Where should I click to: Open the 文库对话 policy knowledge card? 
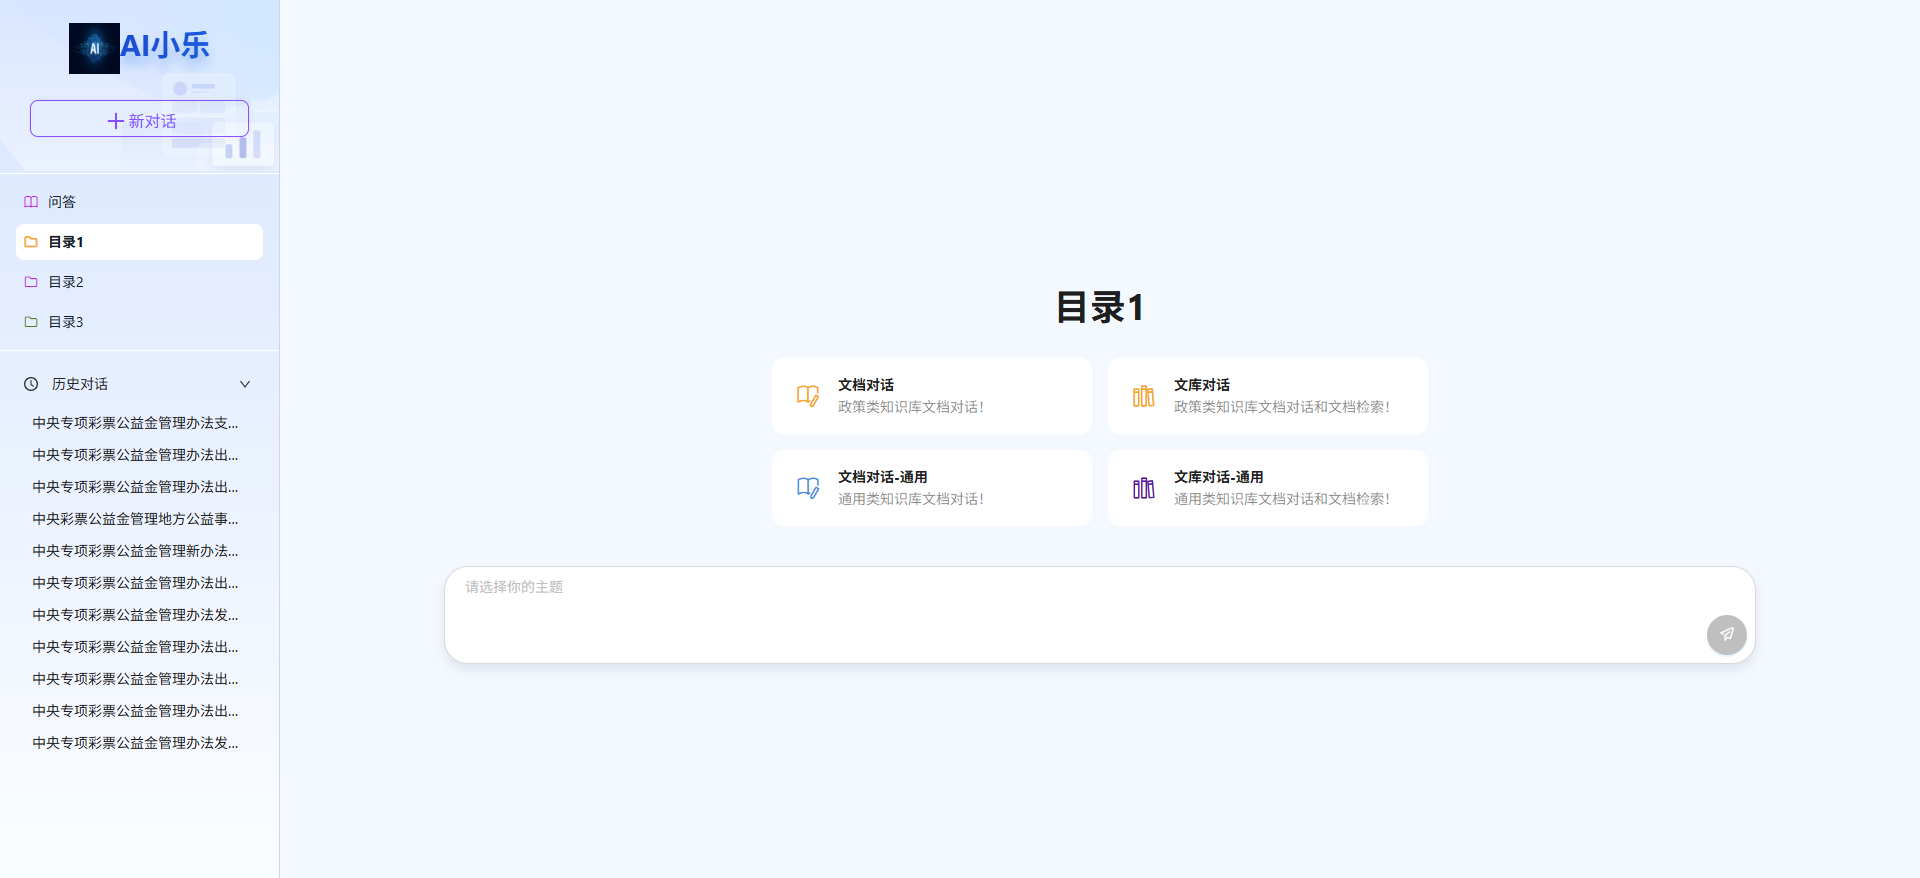(x=1267, y=396)
